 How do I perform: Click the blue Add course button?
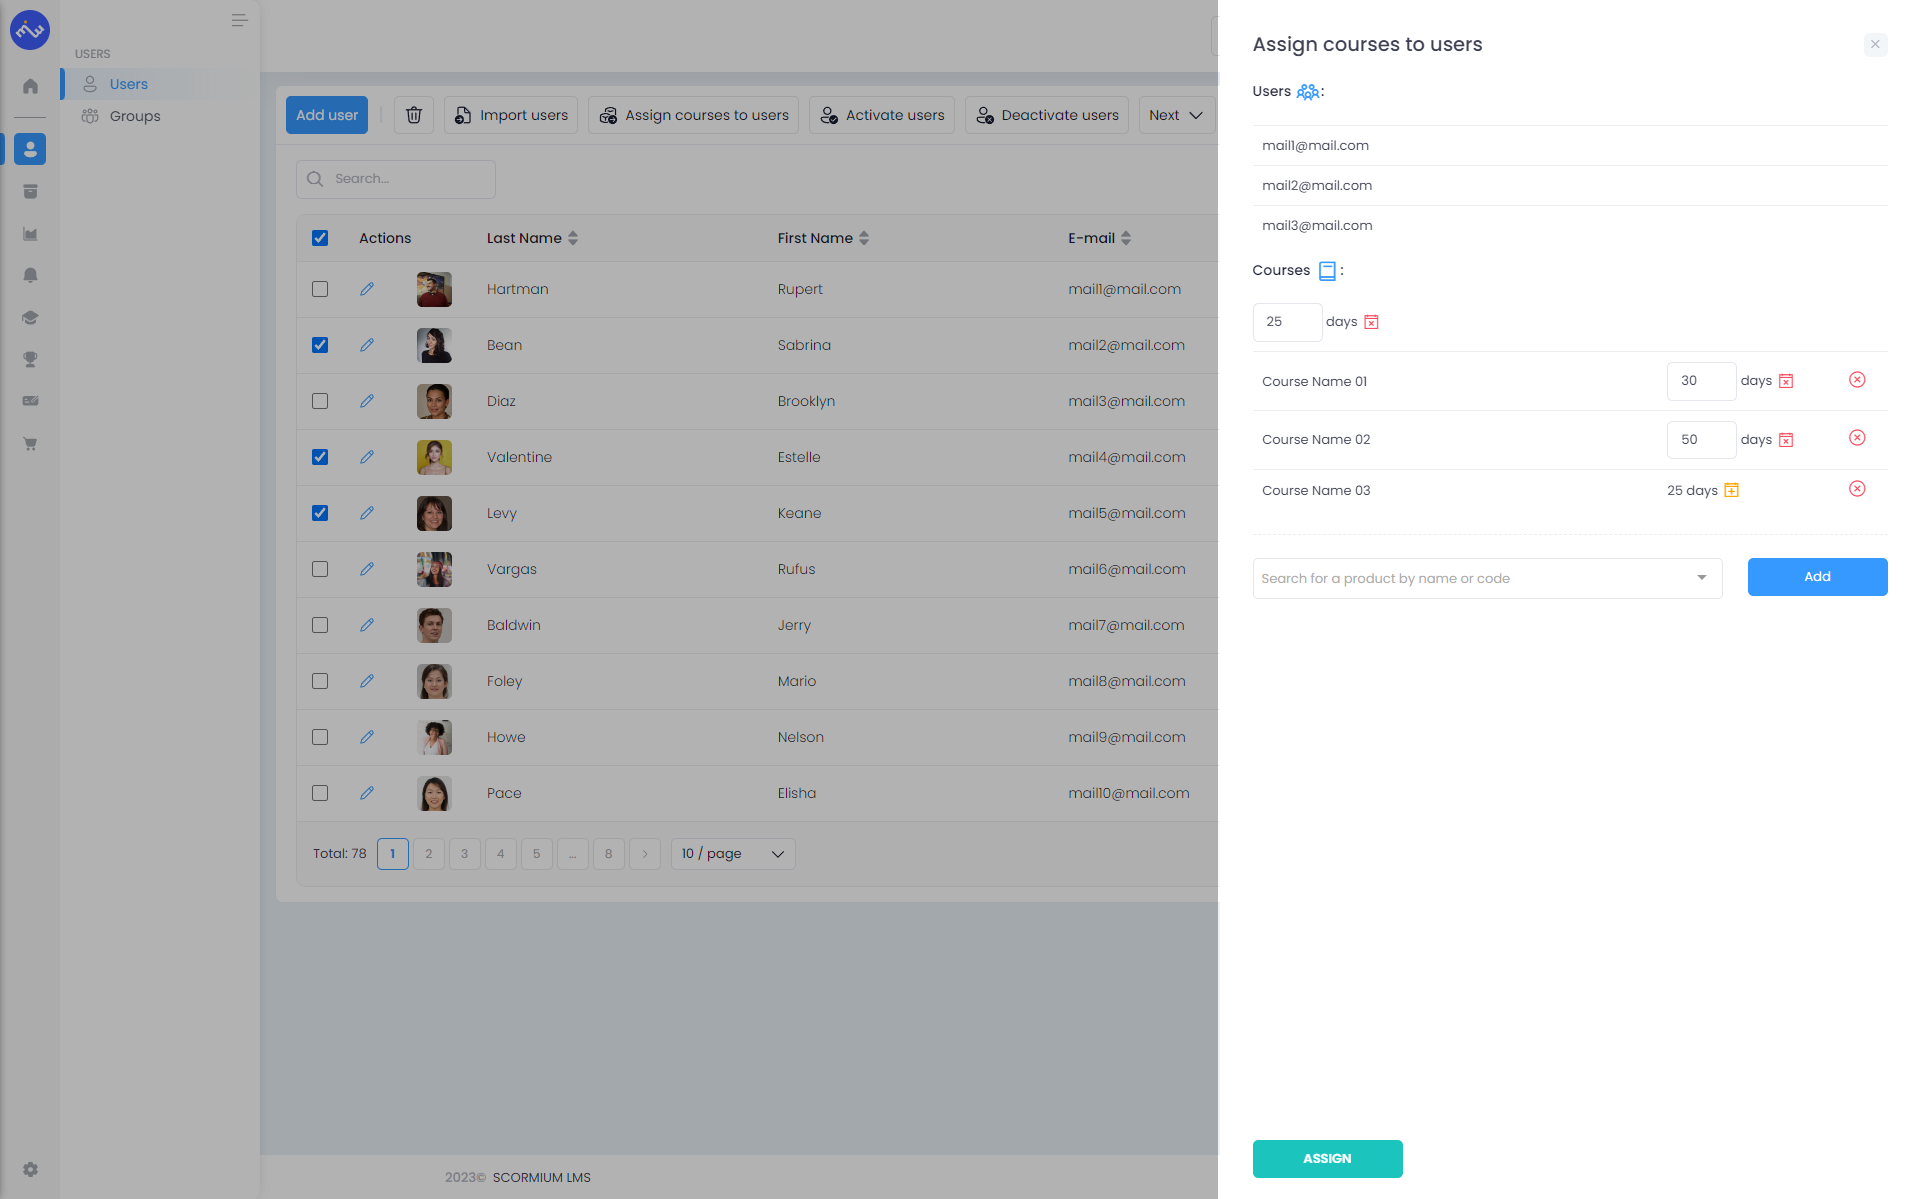click(x=1816, y=577)
